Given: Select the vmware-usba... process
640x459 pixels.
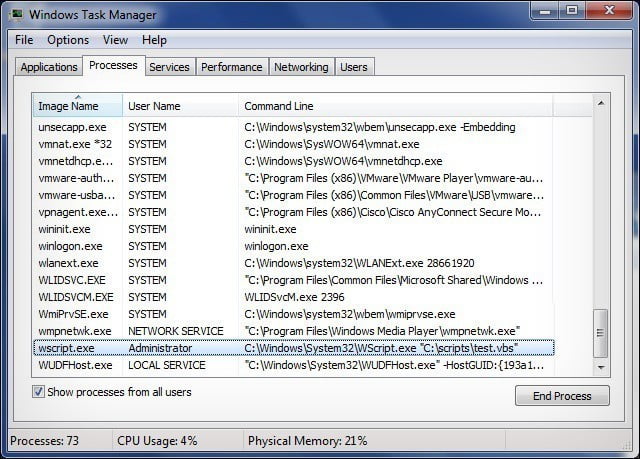Looking at the screenshot, I should 293,195.
